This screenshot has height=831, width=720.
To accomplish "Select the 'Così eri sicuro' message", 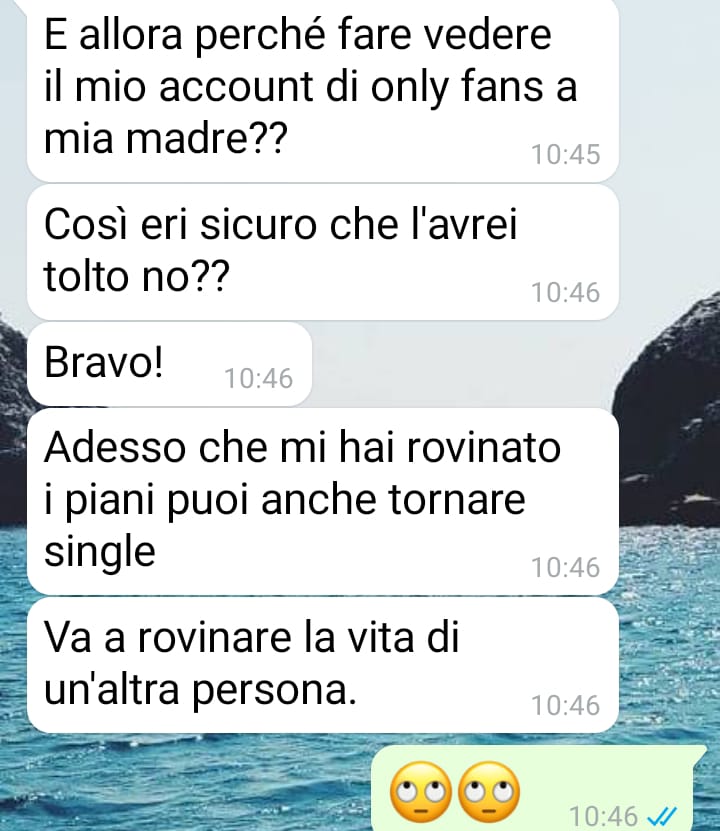I will pyautogui.click(x=322, y=252).
